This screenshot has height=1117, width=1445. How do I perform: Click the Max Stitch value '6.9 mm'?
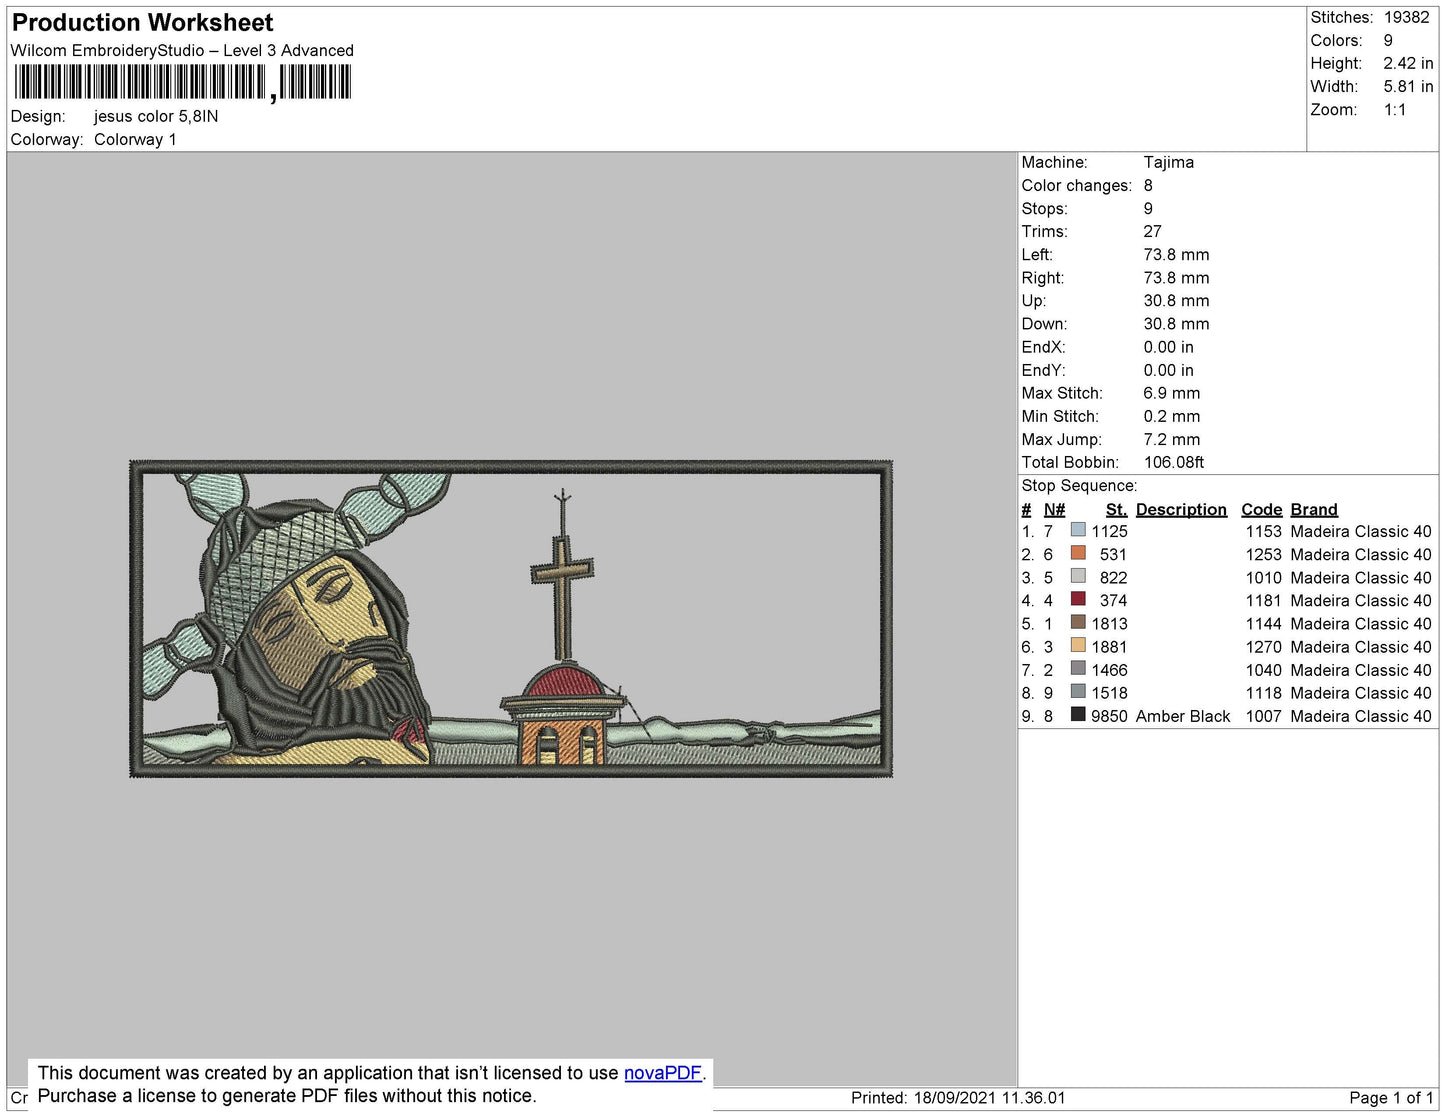pos(1172,394)
